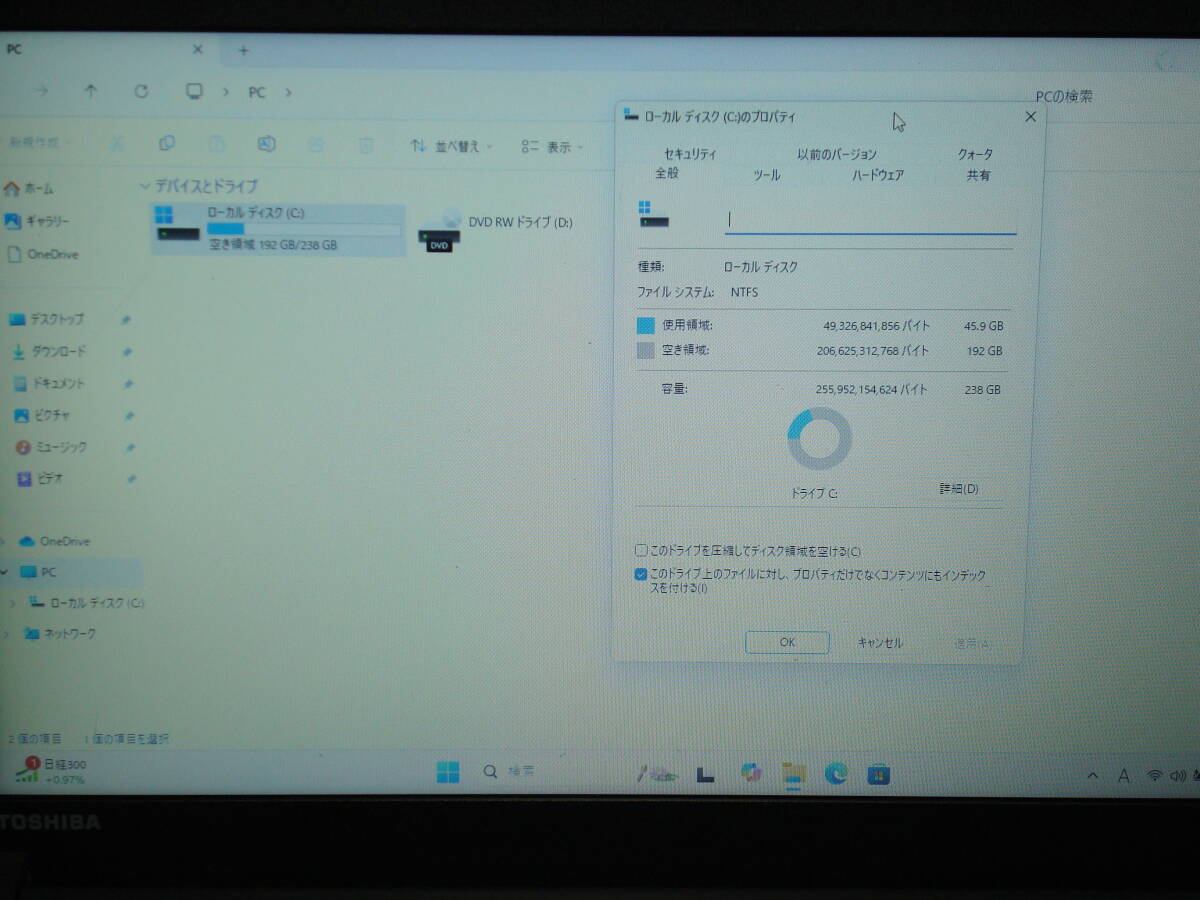Viewport: 1200px width, 900px height.
Task: Click the Paste icon in Explorer toolbar
Action: 216,143
